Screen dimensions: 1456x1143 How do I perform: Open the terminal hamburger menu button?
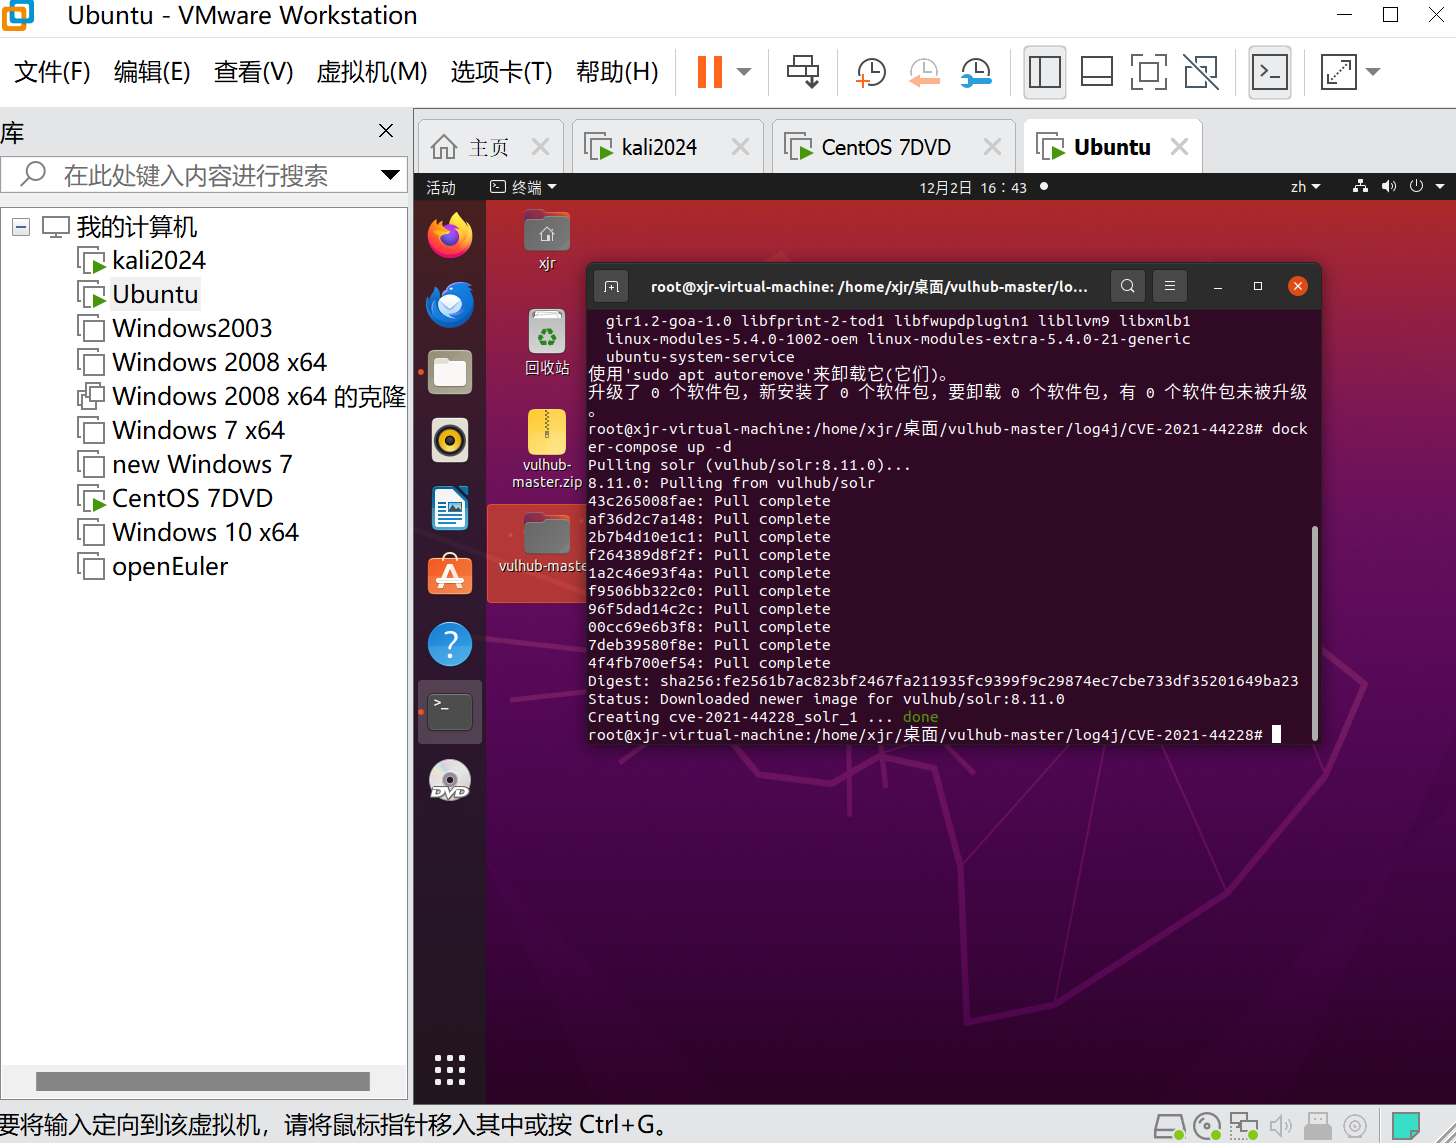coord(1169,286)
